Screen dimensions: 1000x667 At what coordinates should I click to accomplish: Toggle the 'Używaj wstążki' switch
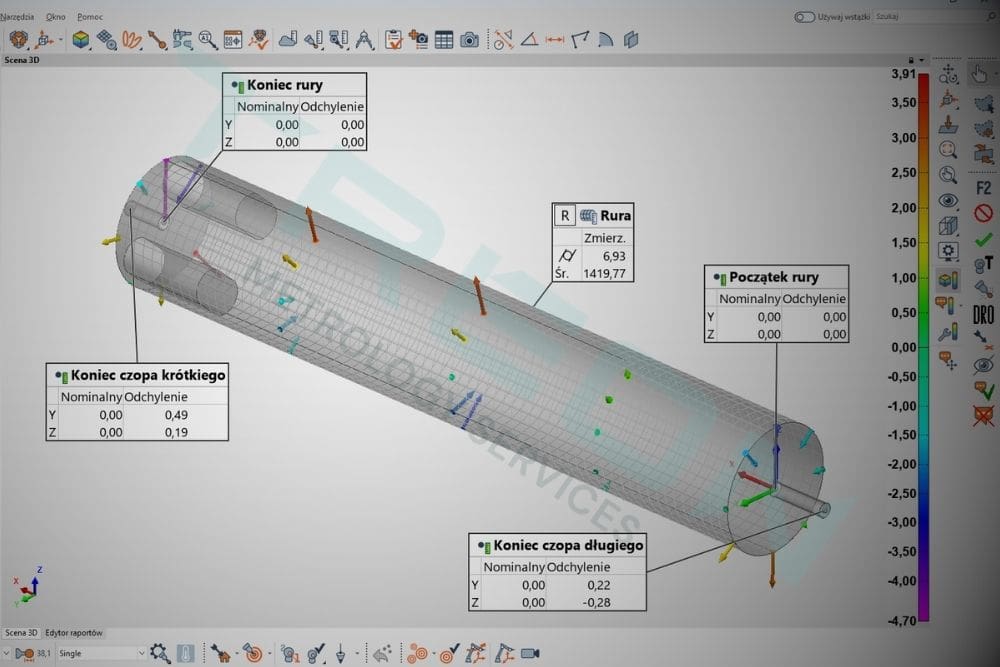click(804, 17)
